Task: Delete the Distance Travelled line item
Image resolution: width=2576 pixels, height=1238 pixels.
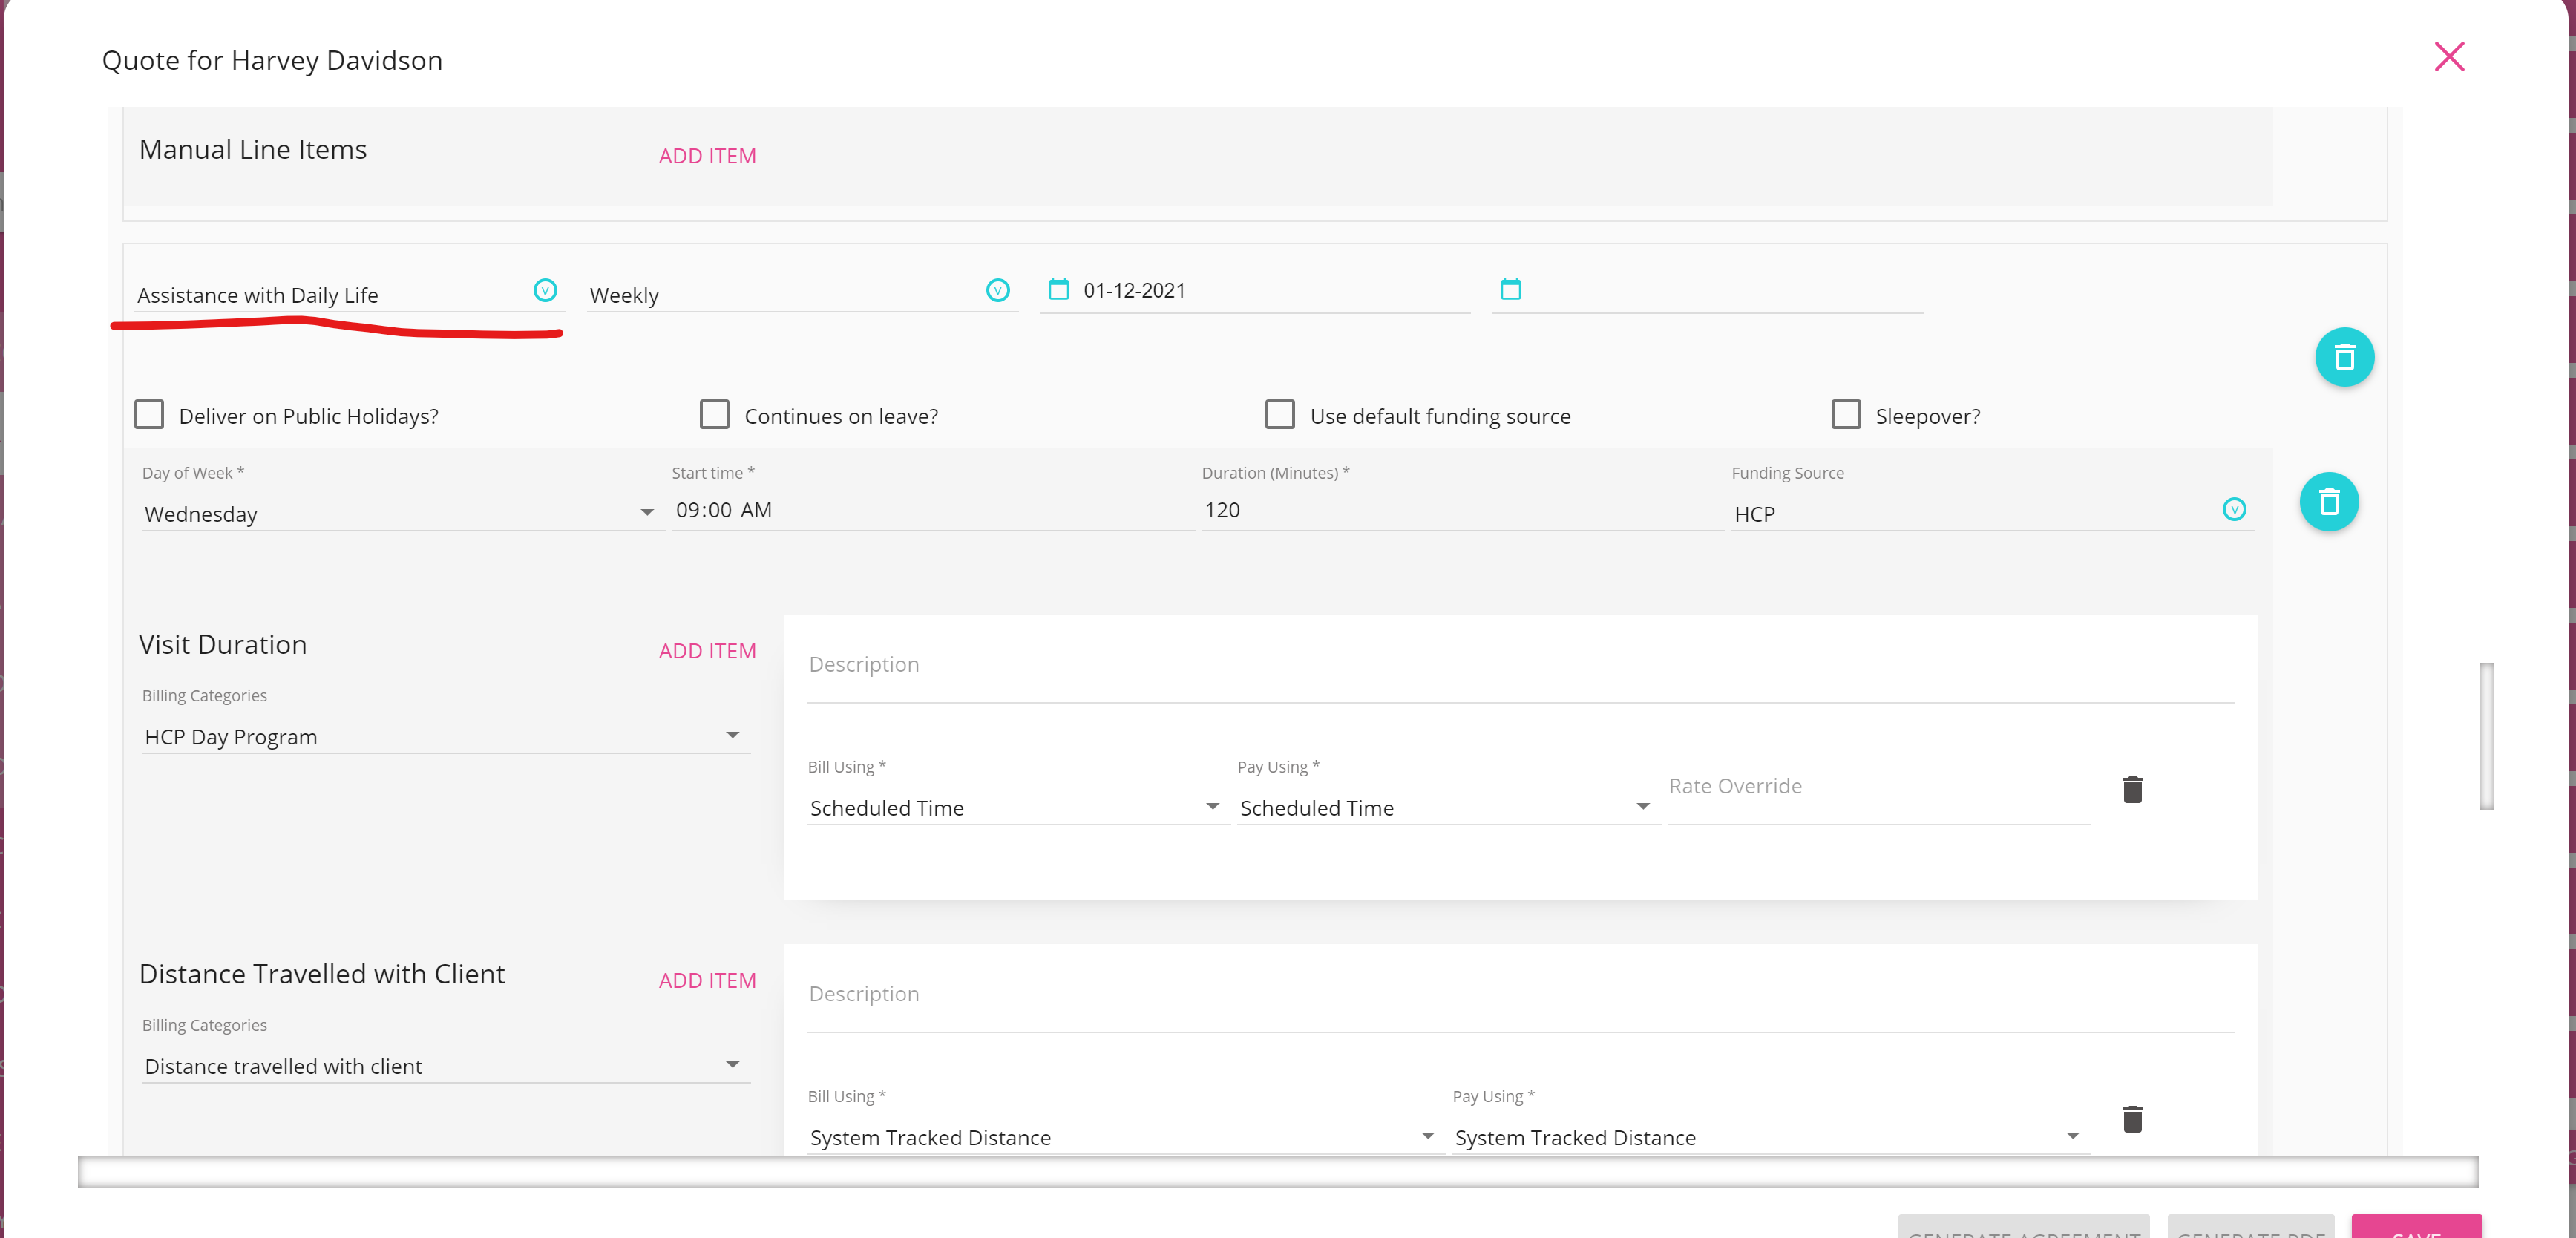Action: click(2132, 1119)
